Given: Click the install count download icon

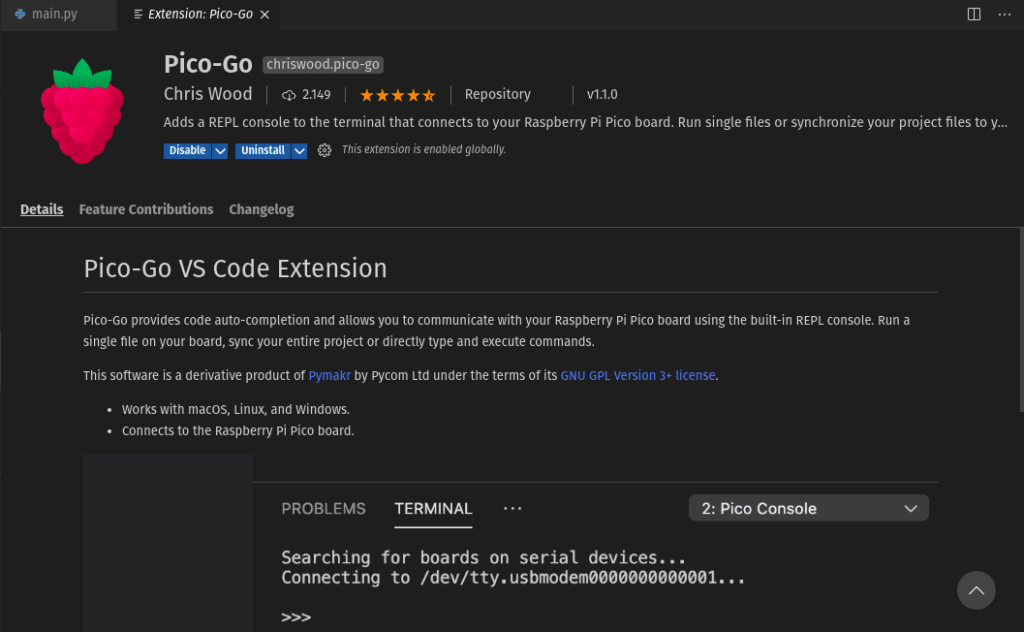Looking at the screenshot, I should (x=289, y=95).
